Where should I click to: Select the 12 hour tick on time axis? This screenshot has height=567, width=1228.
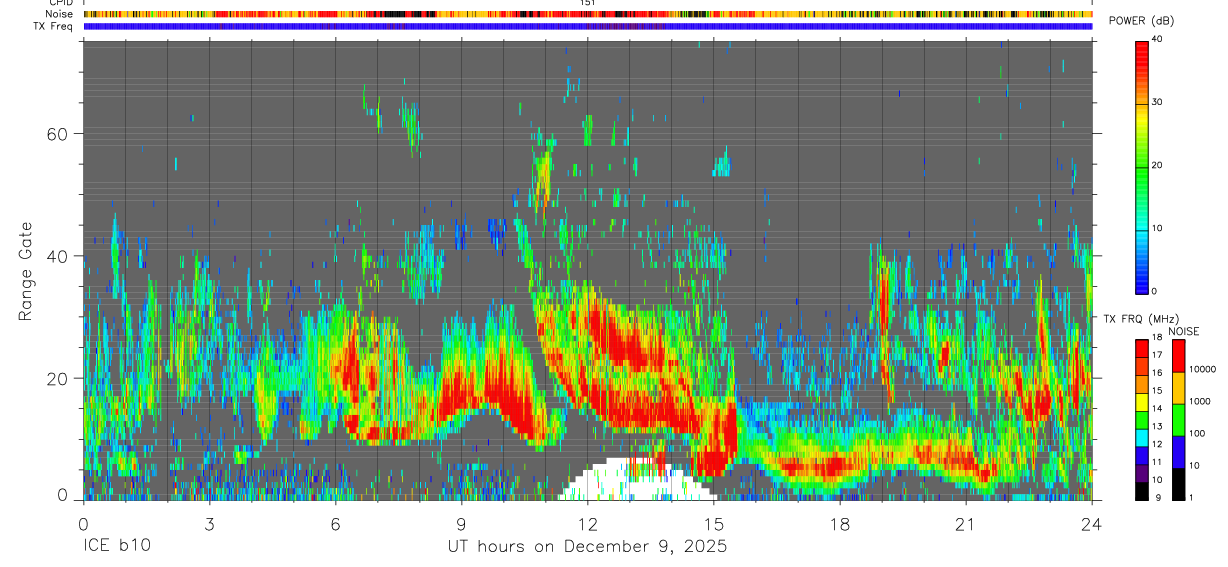click(x=587, y=523)
